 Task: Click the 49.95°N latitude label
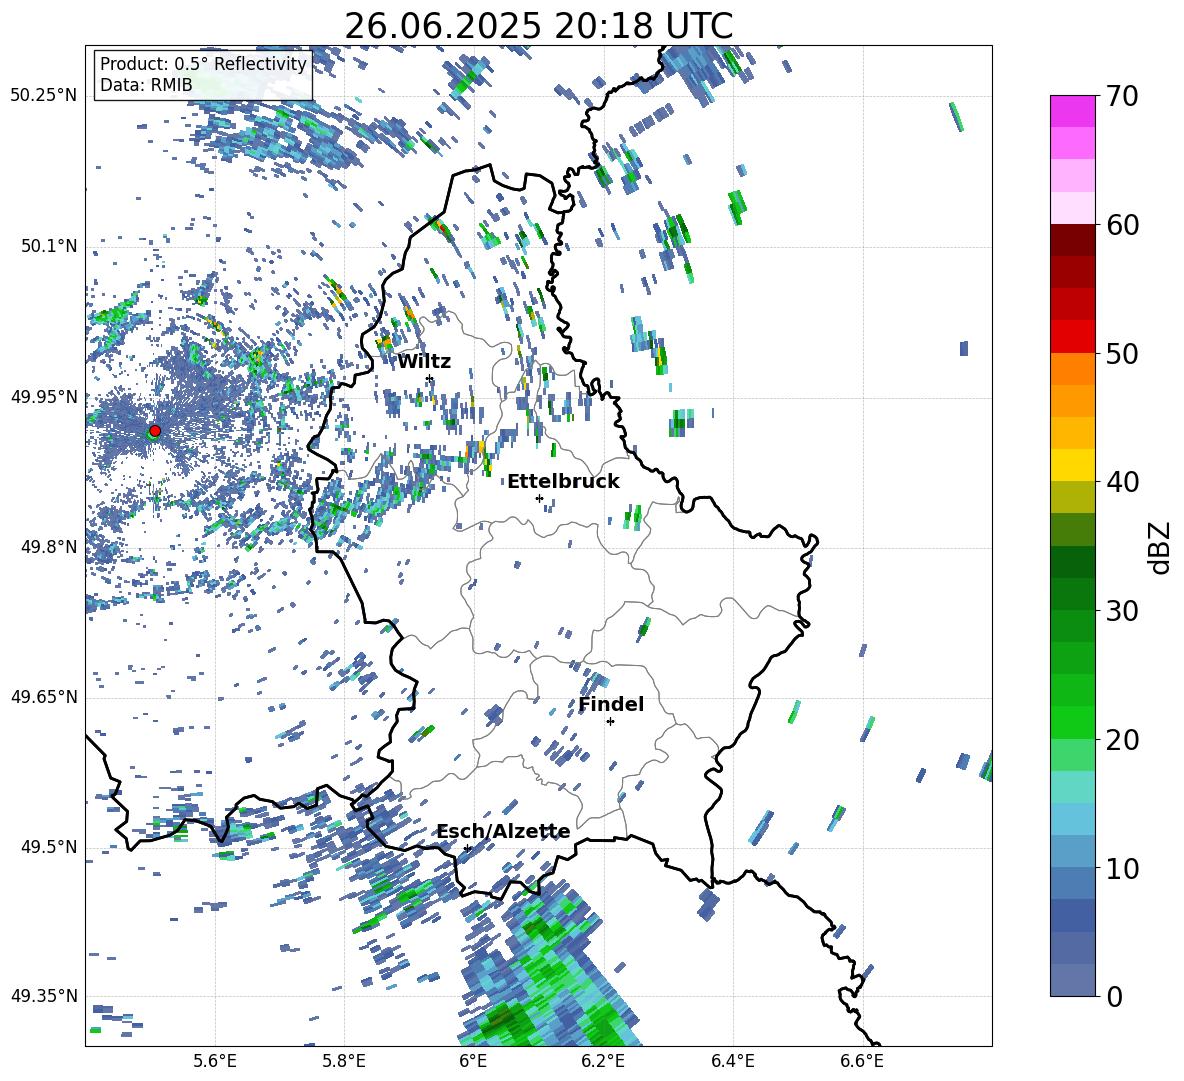click(44, 397)
